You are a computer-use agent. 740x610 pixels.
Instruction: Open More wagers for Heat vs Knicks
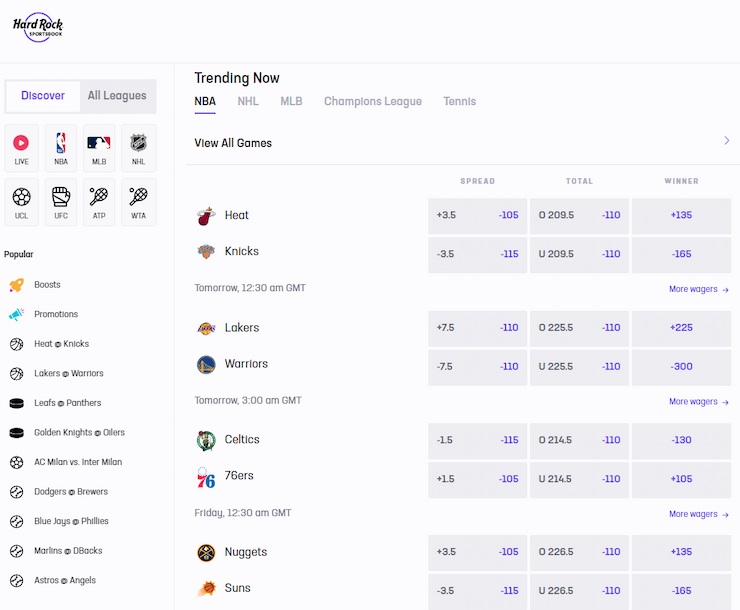pos(699,289)
